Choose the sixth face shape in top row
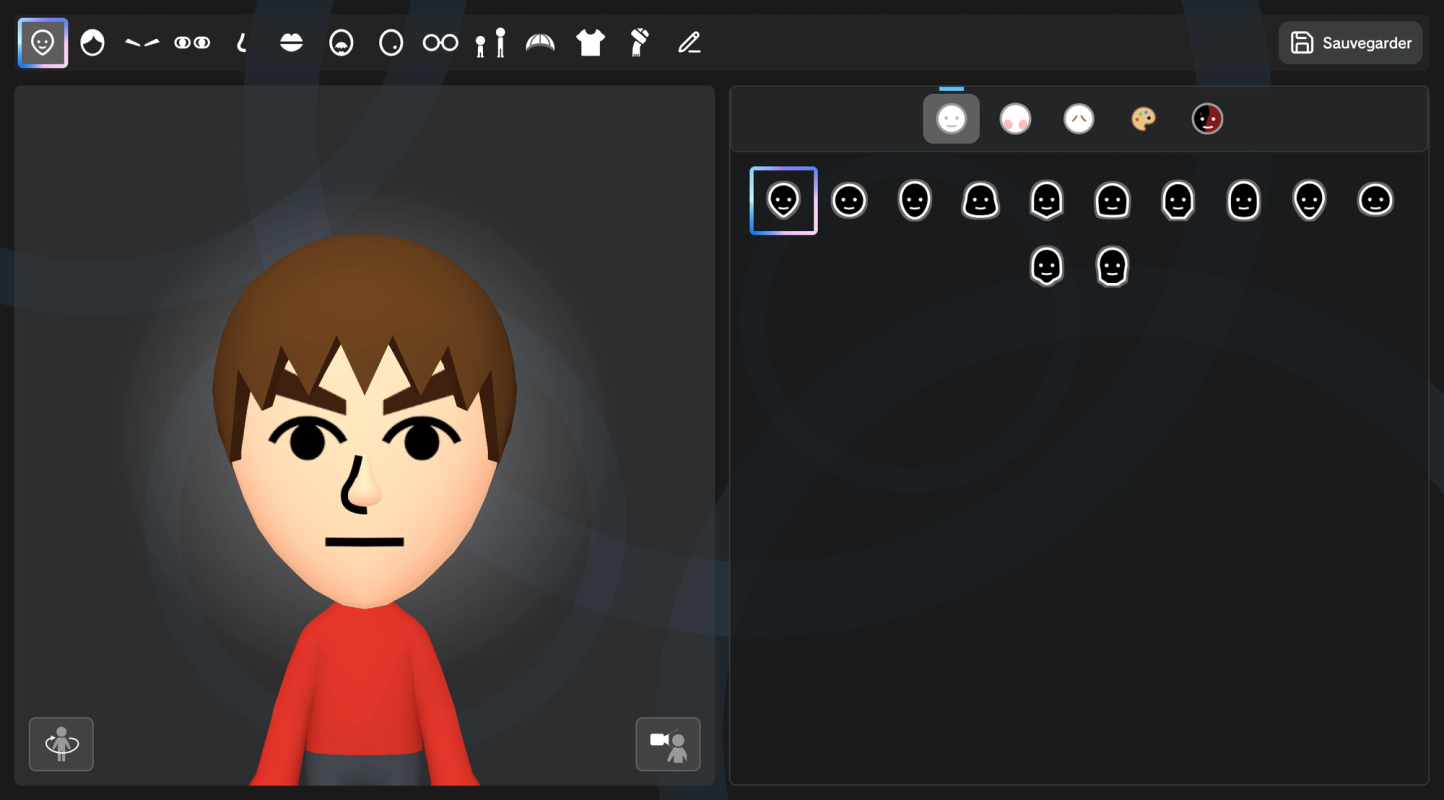1444x800 pixels. click(x=1112, y=201)
